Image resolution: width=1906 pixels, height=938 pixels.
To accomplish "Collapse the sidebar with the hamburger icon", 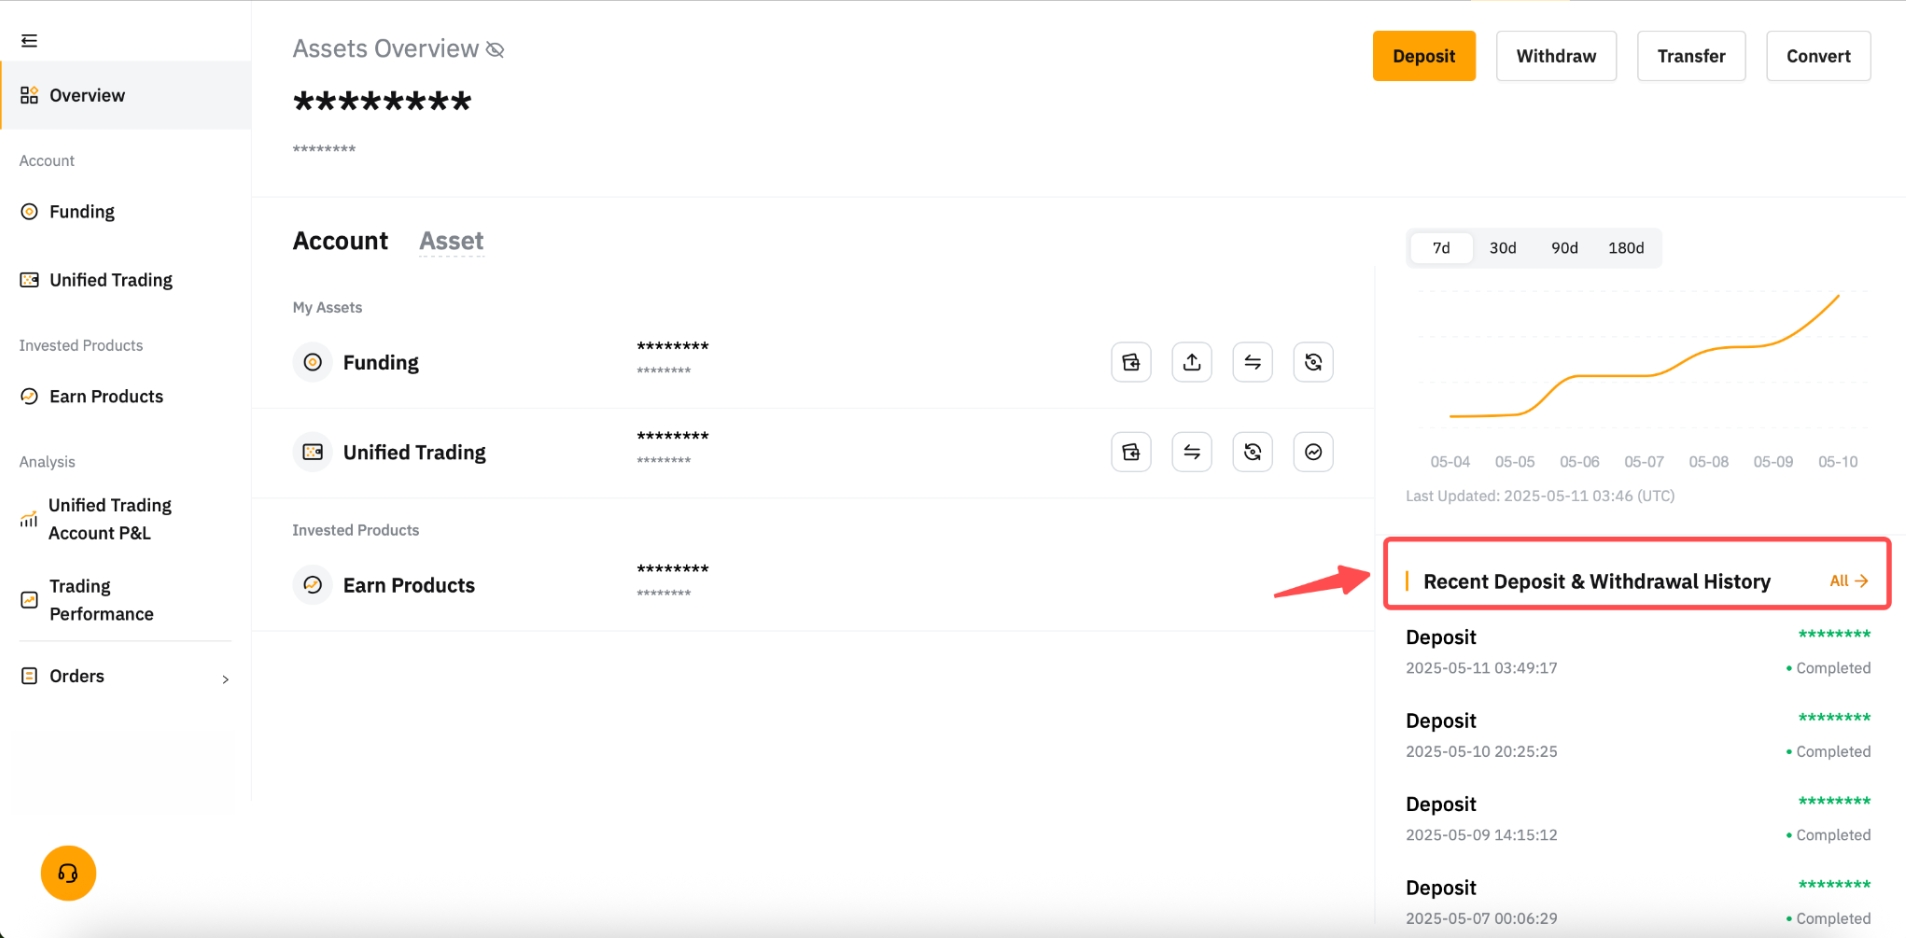I will pyautogui.click(x=29, y=41).
